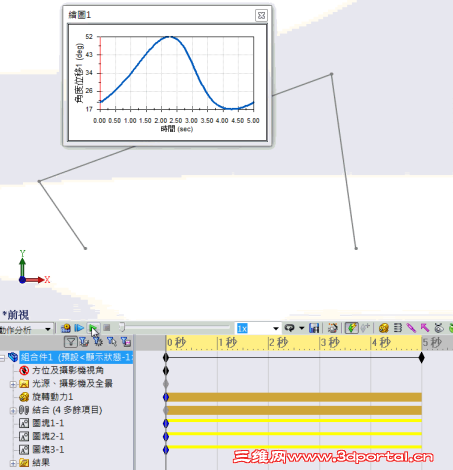Click the *前視 view label
Image resolution: width=453 pixels, height=470 pixels.
tap(16, 315)
